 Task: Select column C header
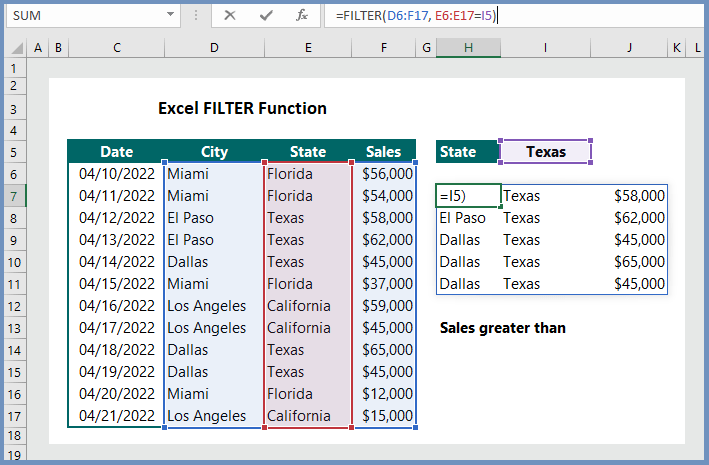pos(117,47)
